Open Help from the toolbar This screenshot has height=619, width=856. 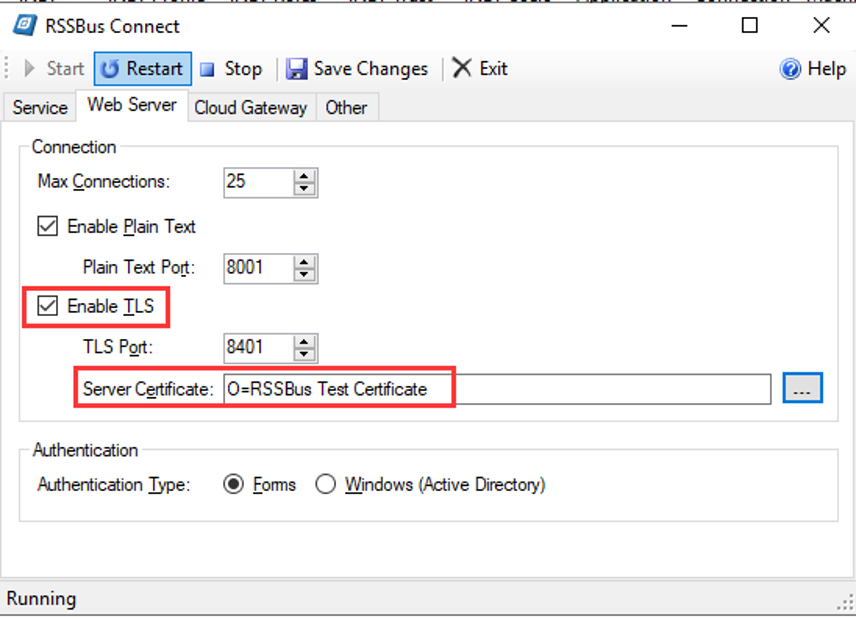[x=813, y=69]
